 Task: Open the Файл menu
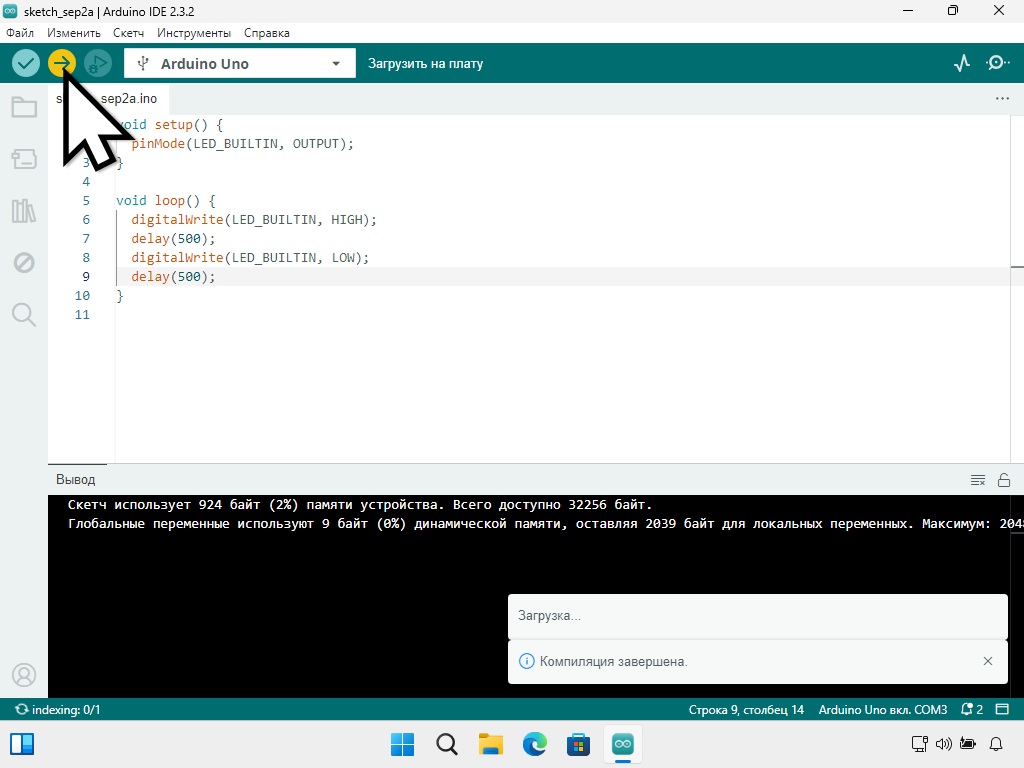20,33
